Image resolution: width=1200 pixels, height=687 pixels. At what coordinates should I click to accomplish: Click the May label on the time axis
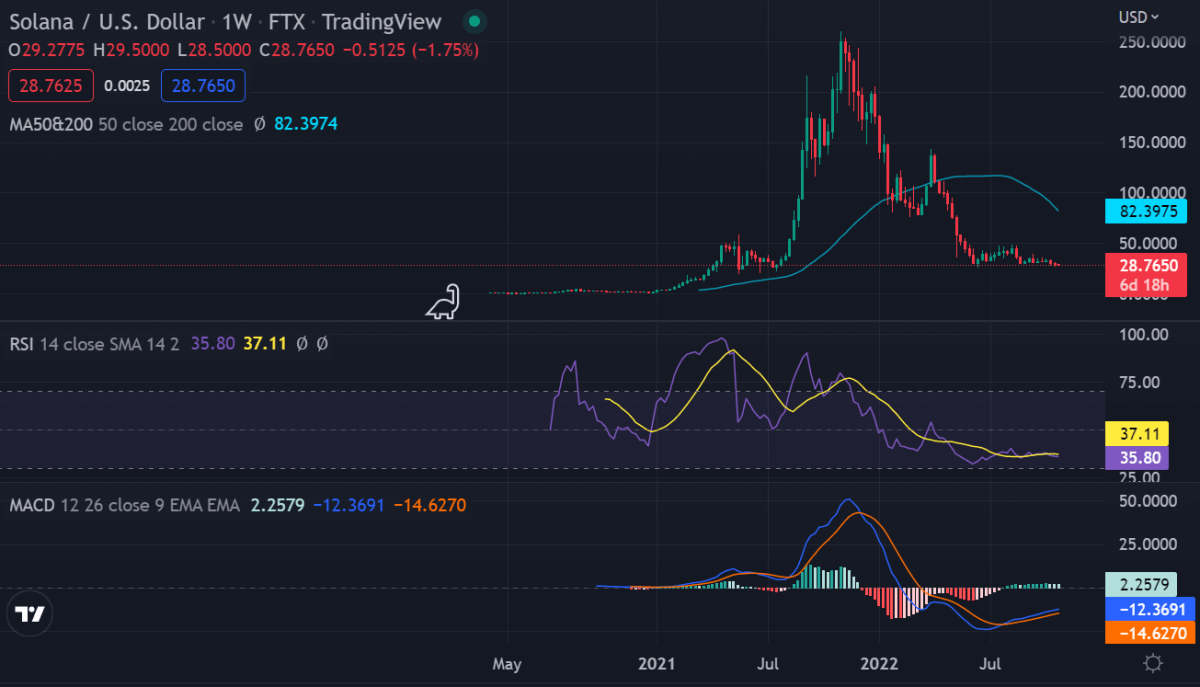[x=508, y=663]
